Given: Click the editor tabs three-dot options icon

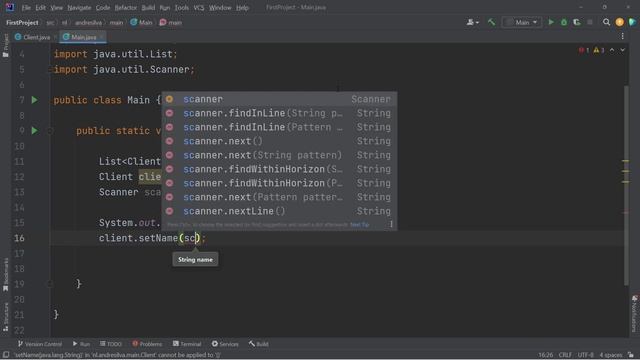Looking at the screenshot, I should (622, 37).
